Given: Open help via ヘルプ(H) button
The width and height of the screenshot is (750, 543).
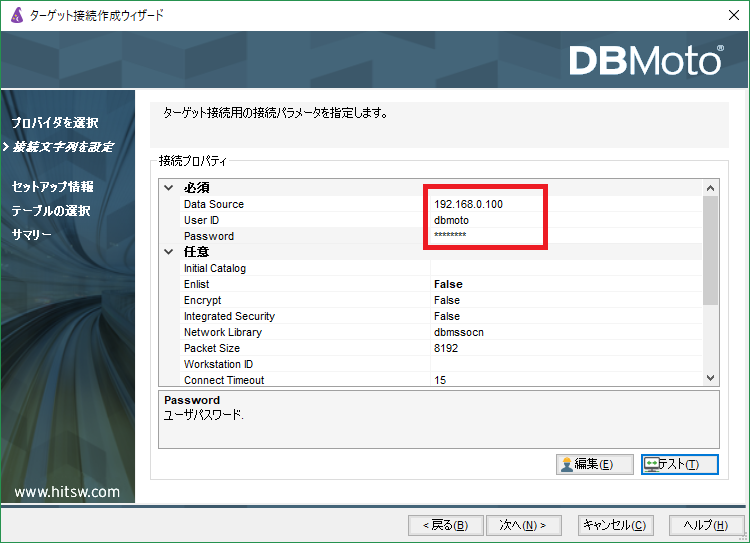Looking at the screenshot, I should tap(706, 525).
